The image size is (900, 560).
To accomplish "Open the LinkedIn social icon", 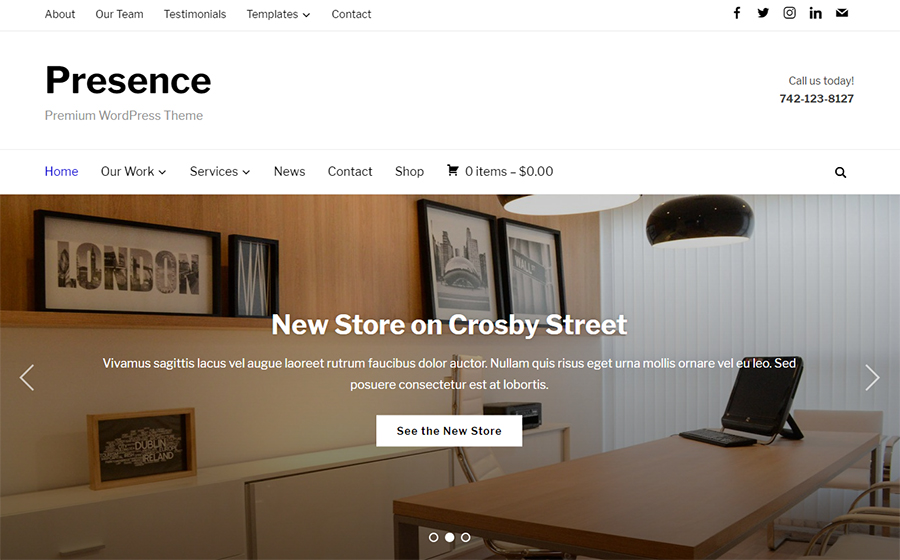I will pos(816,13).
